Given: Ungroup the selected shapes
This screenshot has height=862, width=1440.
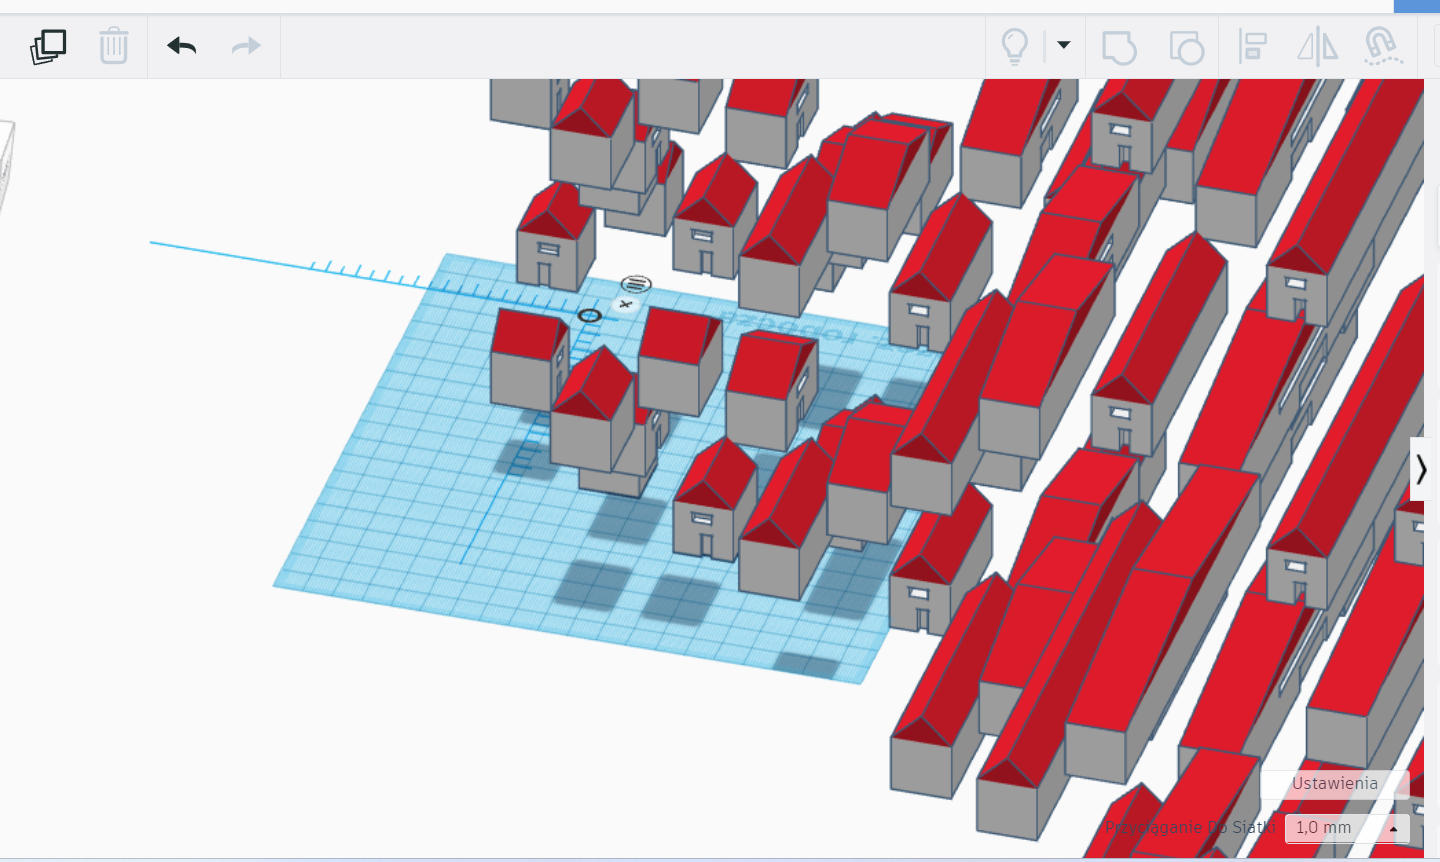Looking at the screenshot, I should tap(1186, 47).
